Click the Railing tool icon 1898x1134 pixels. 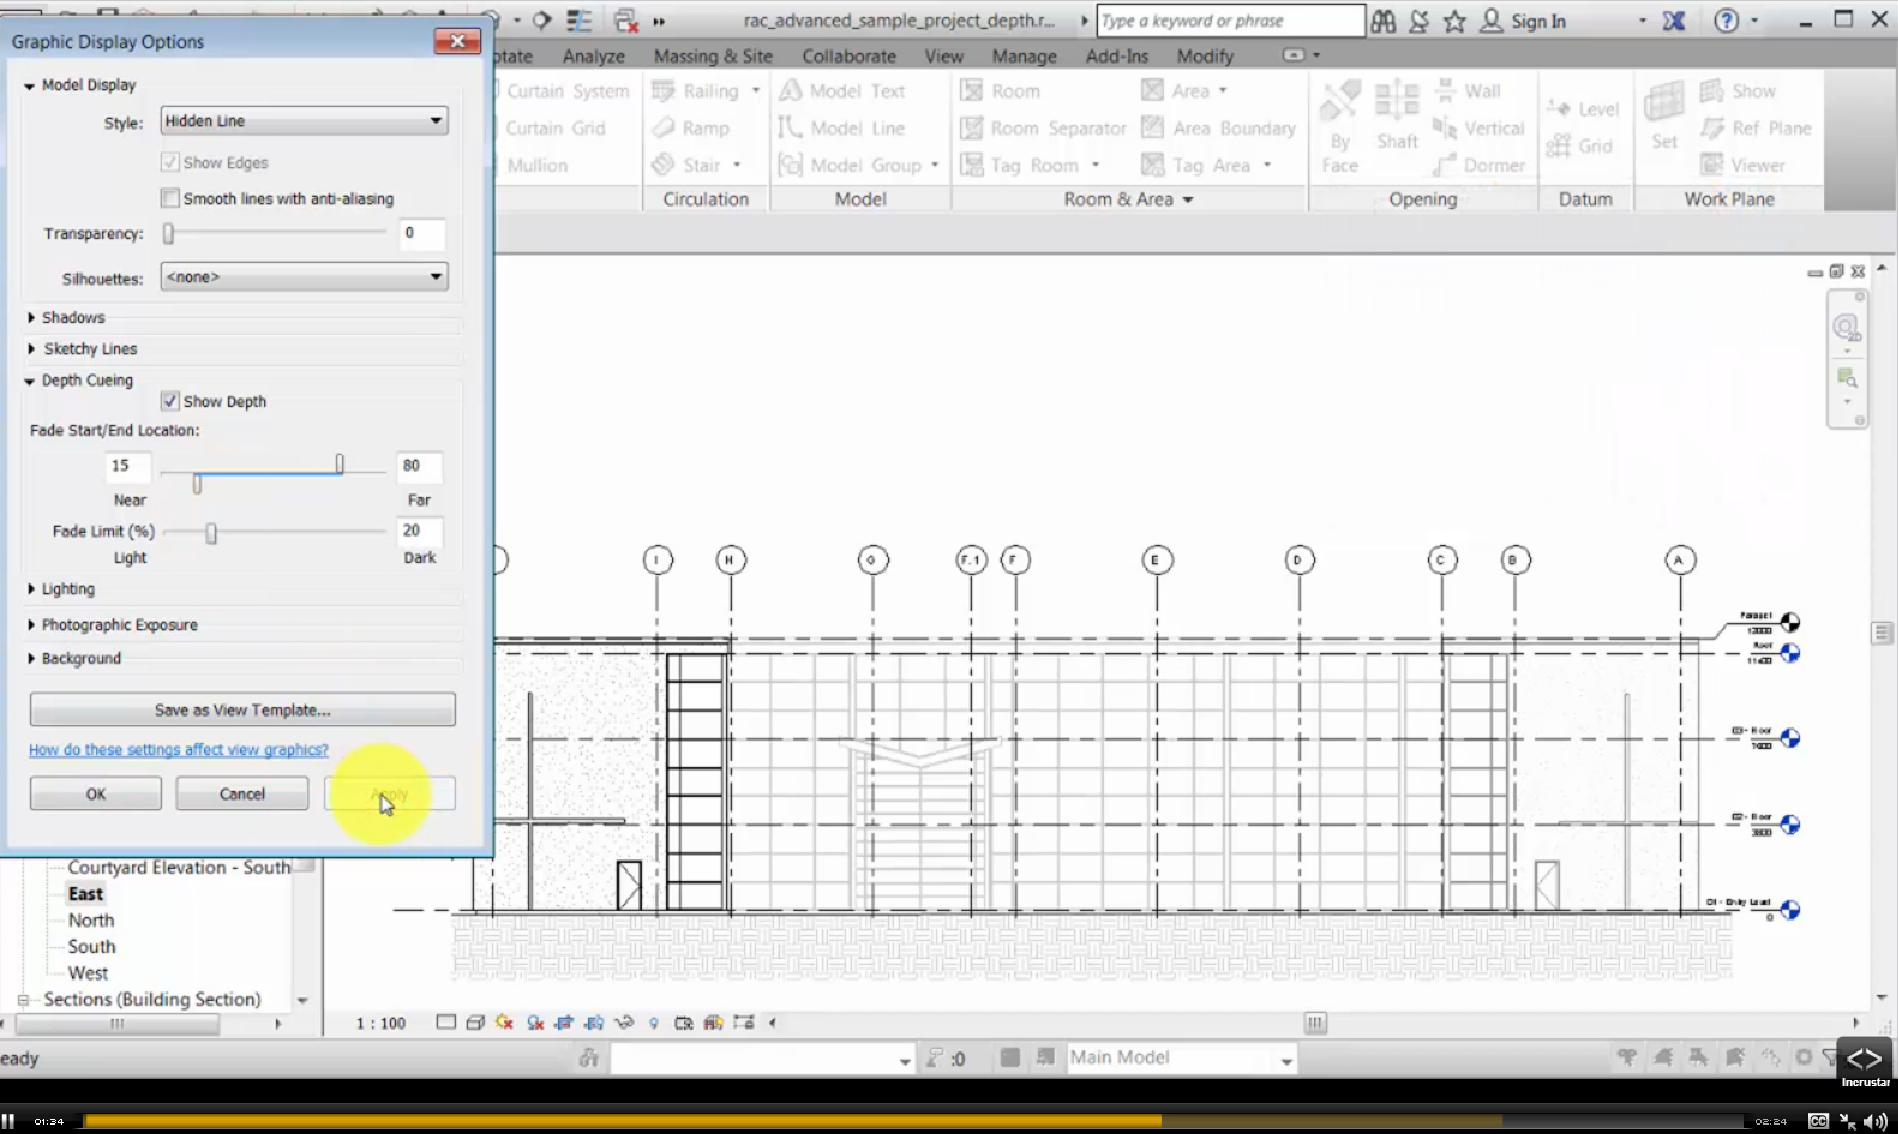point(663,91)
